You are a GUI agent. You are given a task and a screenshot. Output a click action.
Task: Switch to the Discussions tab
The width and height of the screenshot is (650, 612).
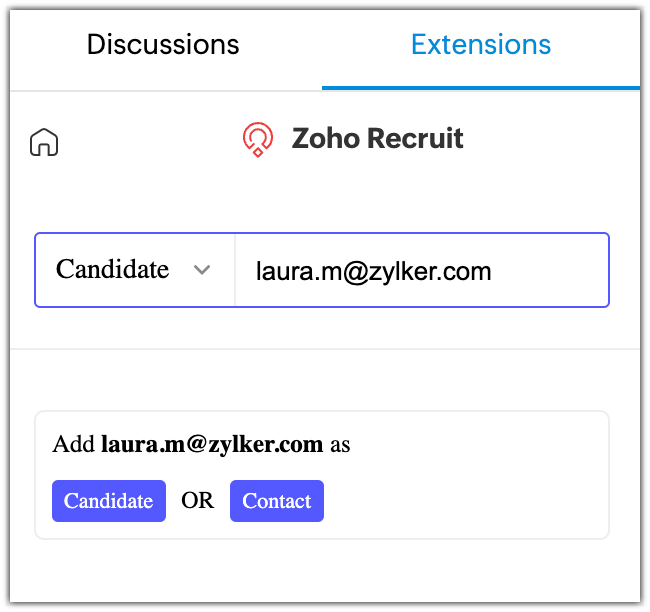click(x=163, y=45)
